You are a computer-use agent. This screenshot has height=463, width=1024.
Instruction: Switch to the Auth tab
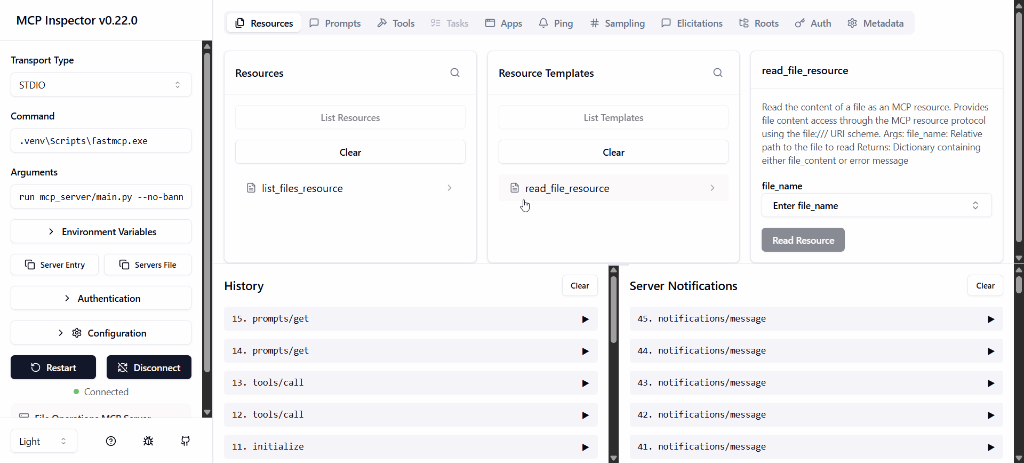813,23
